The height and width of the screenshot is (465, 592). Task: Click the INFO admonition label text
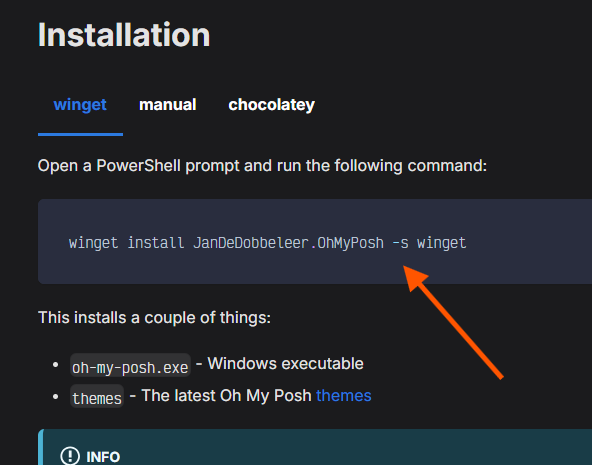coord(103,457)
